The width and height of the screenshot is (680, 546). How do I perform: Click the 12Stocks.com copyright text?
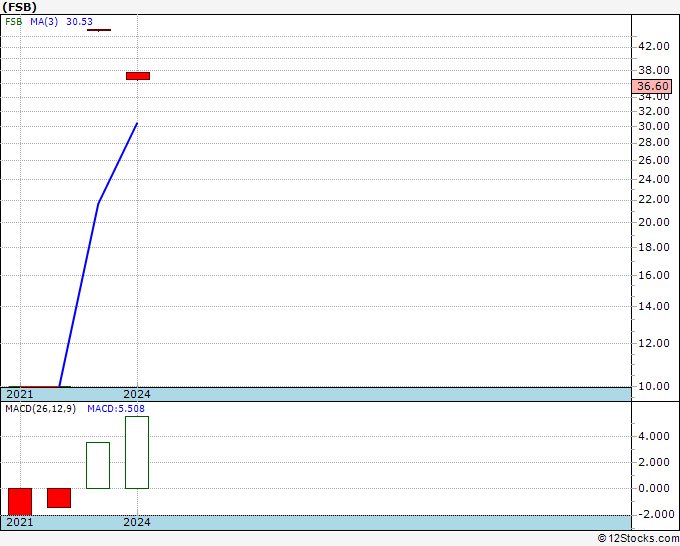[638, 539]
